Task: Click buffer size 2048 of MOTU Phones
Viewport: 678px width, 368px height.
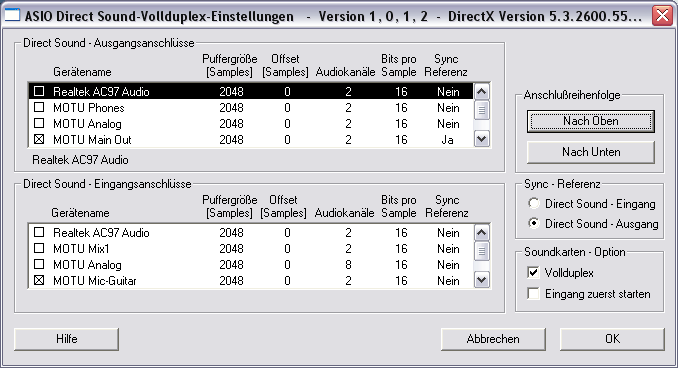Action: (x=231, y=108)
